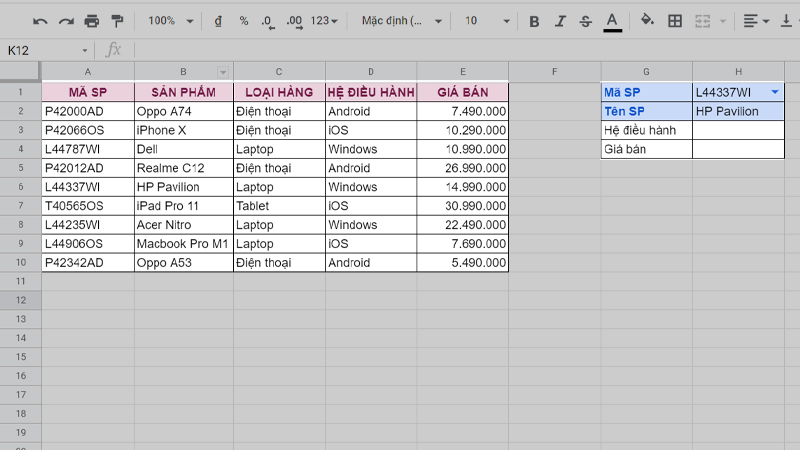Toggle bold formatting
800x450 pixels.
(x=534, y=21)
